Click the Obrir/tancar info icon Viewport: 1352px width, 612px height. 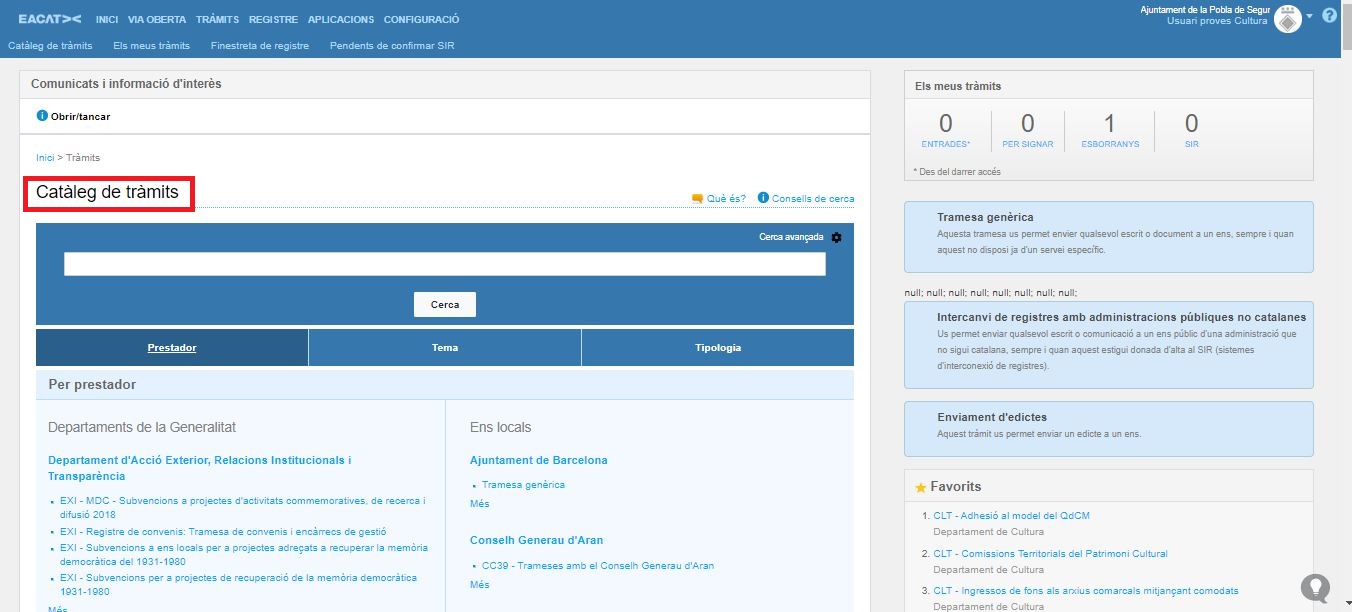coord(42,116)
